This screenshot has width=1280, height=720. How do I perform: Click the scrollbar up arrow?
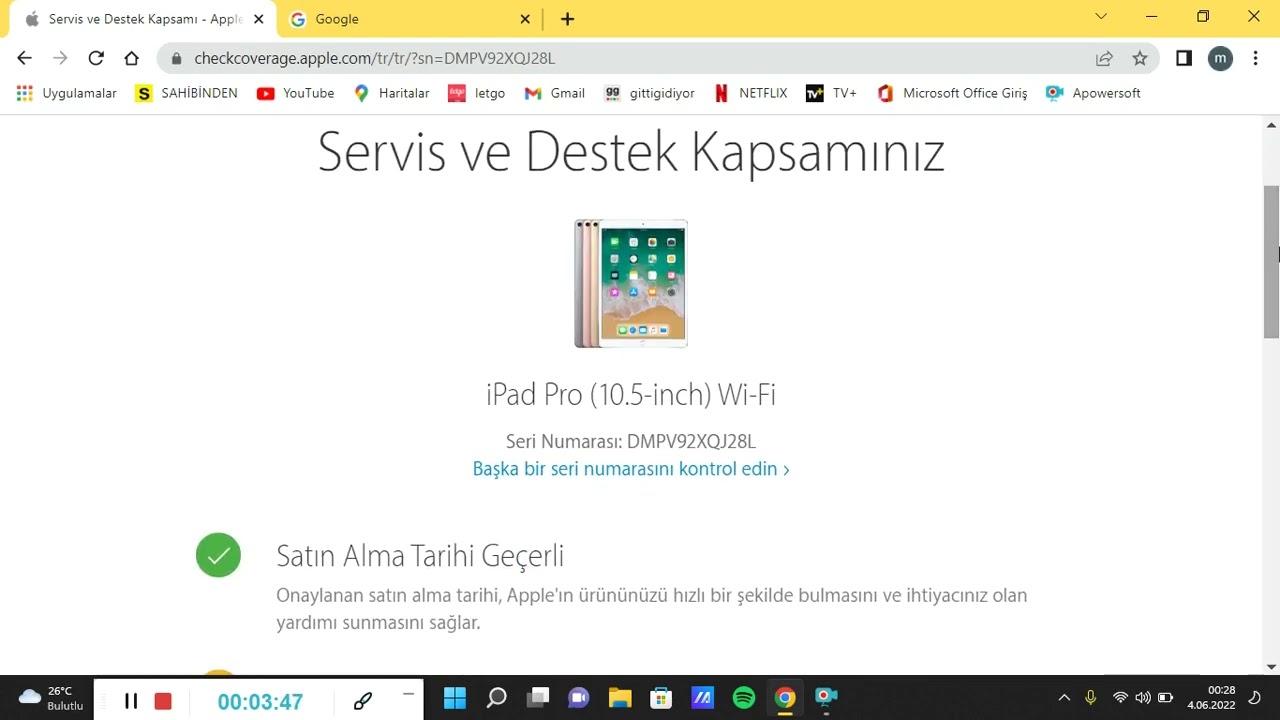(1271, 125)
